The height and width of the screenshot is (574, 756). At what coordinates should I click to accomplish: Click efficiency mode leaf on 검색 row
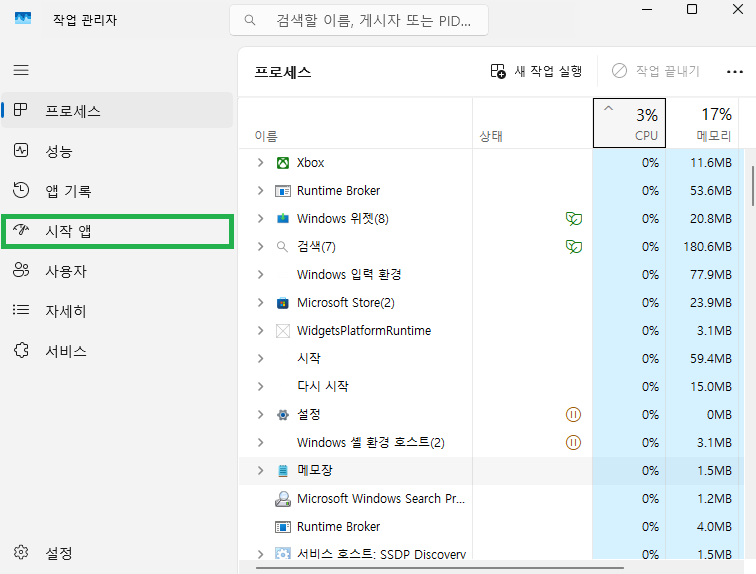574,247
